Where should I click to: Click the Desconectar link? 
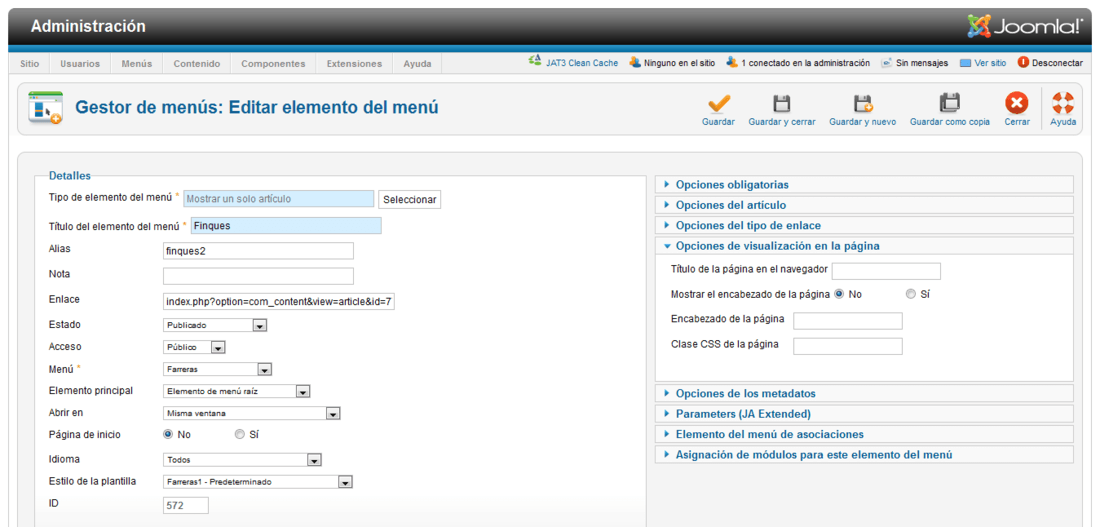[1058, 63]
